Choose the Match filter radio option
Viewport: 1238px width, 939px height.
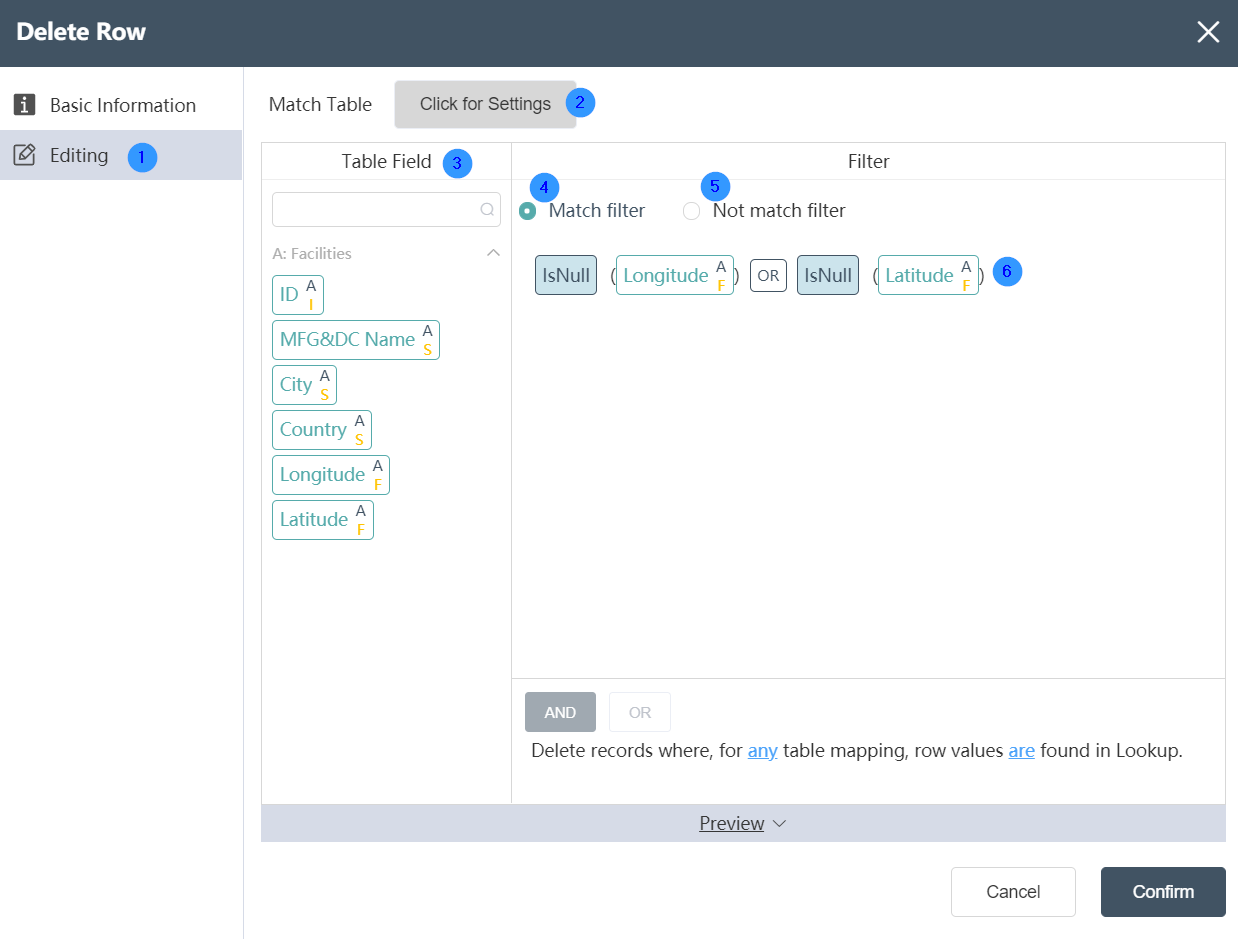[527, 211]
